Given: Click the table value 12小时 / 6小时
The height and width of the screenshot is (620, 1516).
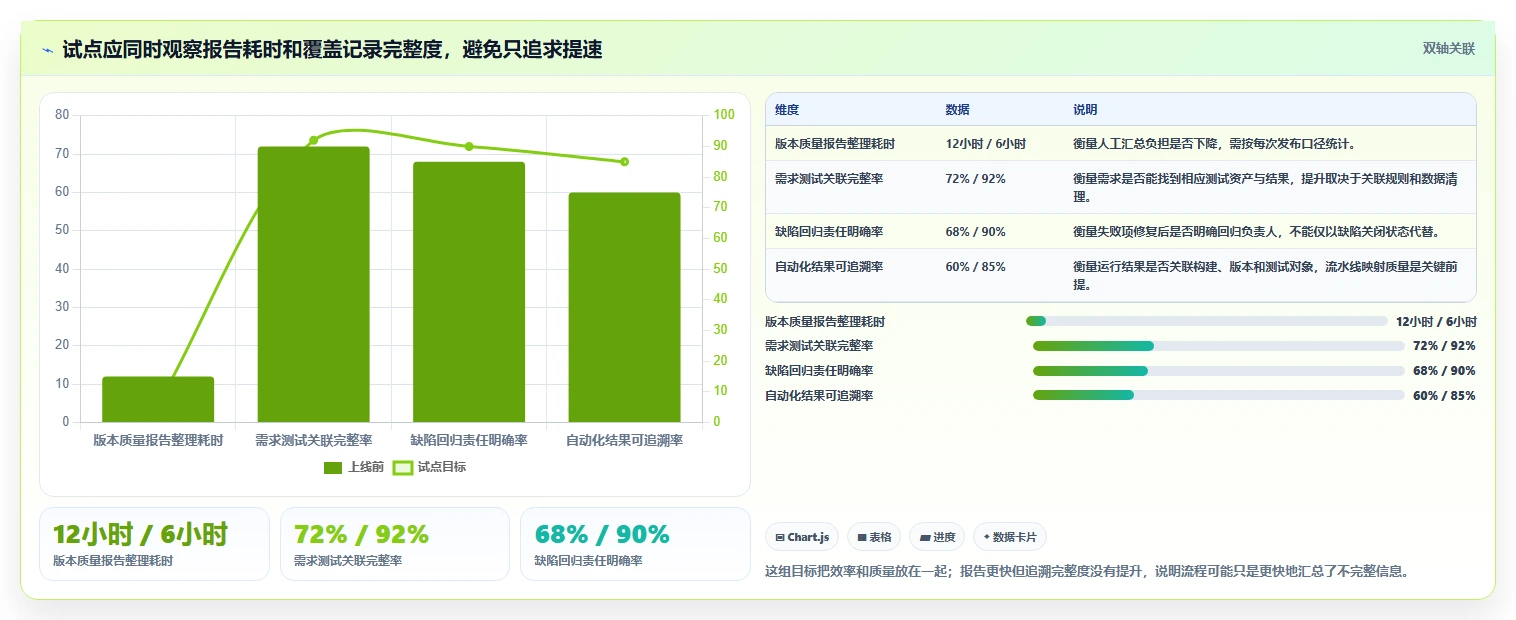Looking at the screenshot, I should click(x=985, y=144).
